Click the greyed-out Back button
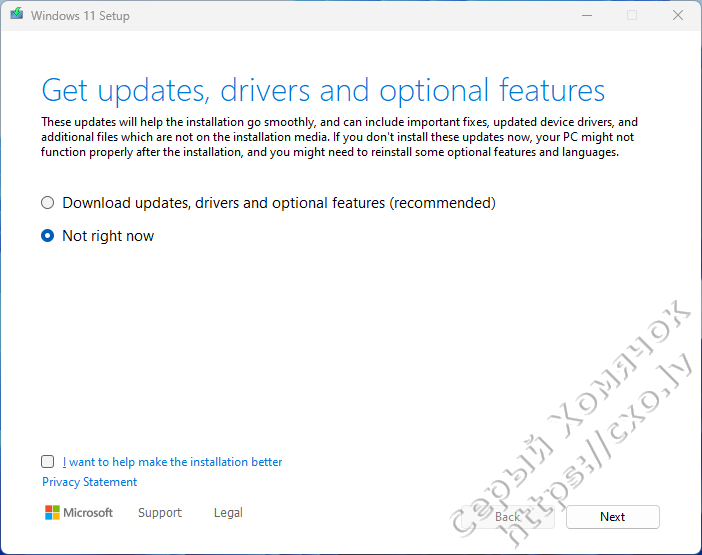 pyautogui.click(x=508, y=517)
